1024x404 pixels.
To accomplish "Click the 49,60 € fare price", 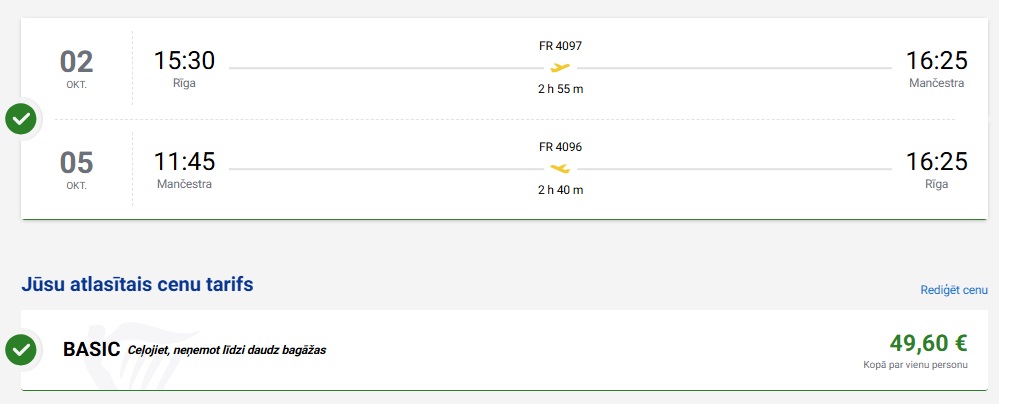I will (928, 342).
